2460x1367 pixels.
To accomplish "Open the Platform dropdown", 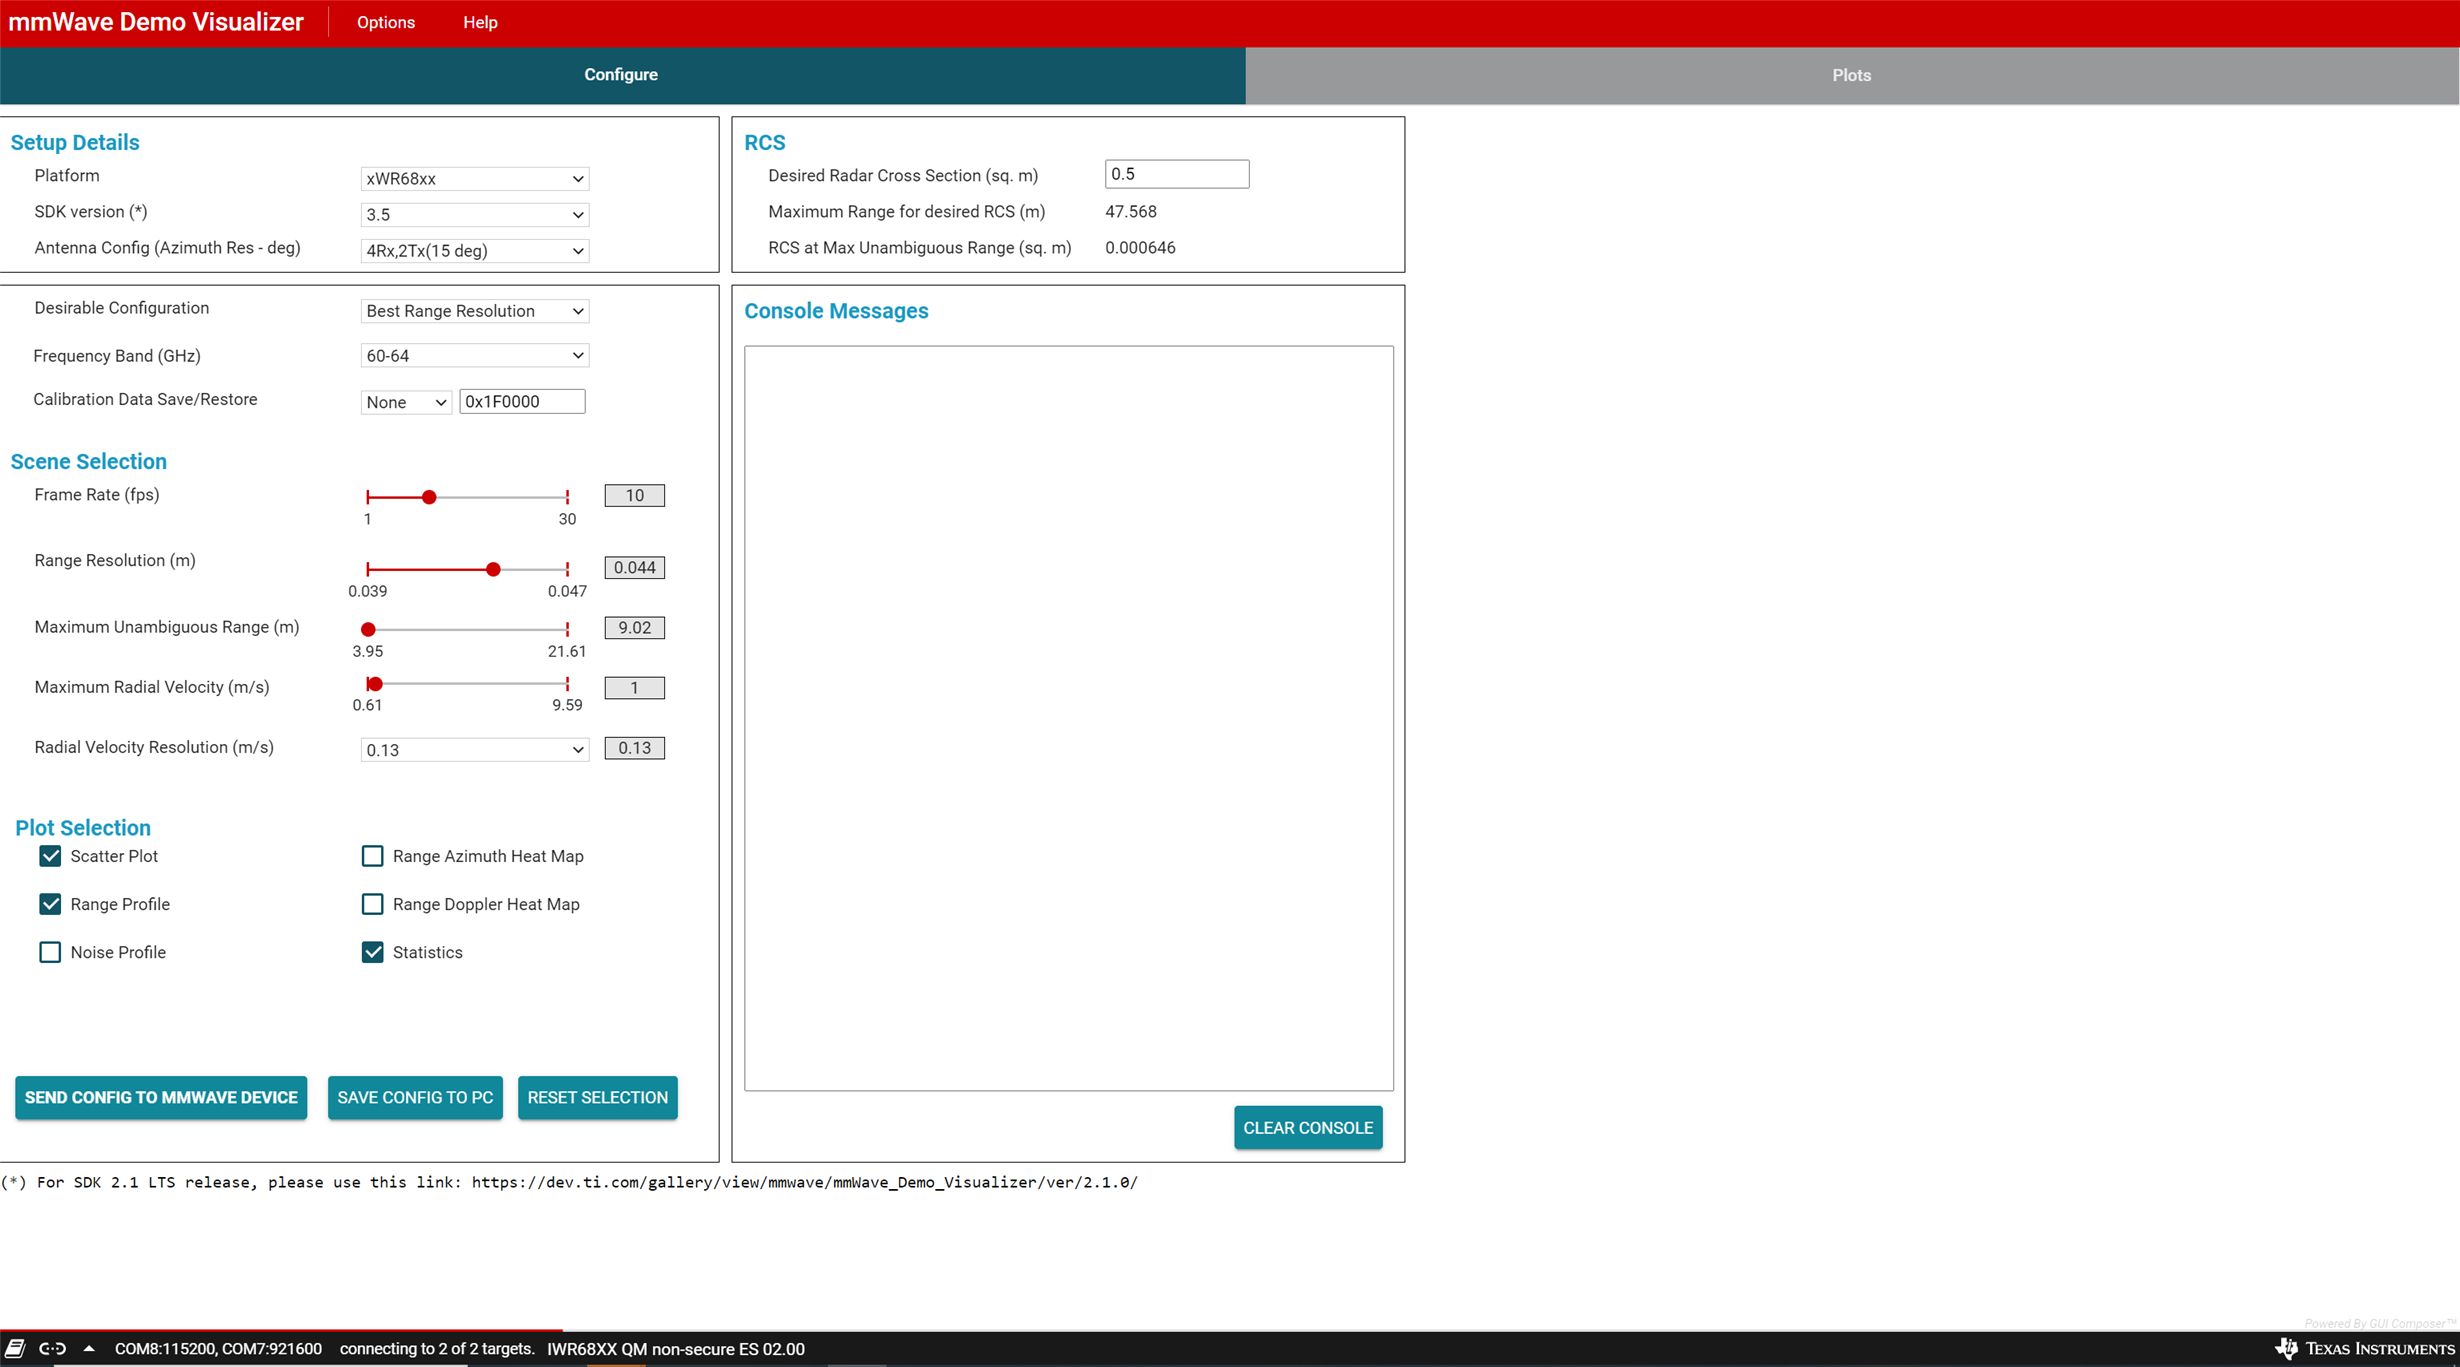I will click(474, 179).
